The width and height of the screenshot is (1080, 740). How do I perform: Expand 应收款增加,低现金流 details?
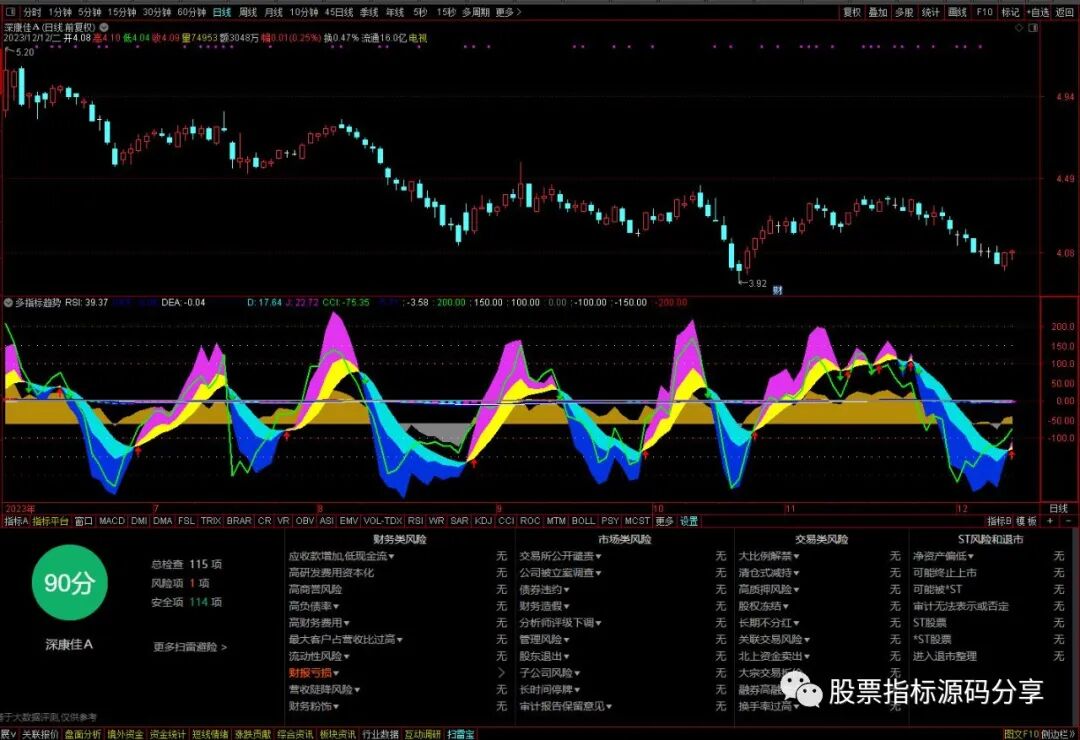(x=342, y=556)
